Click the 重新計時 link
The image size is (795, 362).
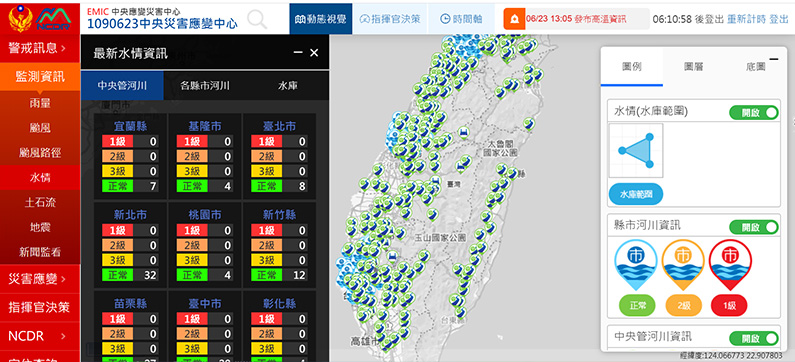[746, 19]
